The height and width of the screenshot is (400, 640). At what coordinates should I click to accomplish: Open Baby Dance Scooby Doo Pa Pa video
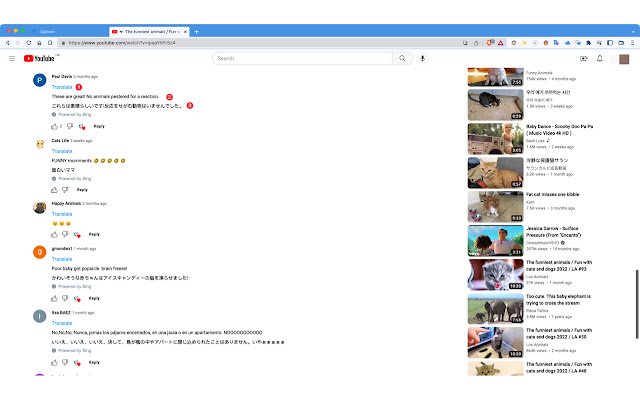[x=496, y=139]
